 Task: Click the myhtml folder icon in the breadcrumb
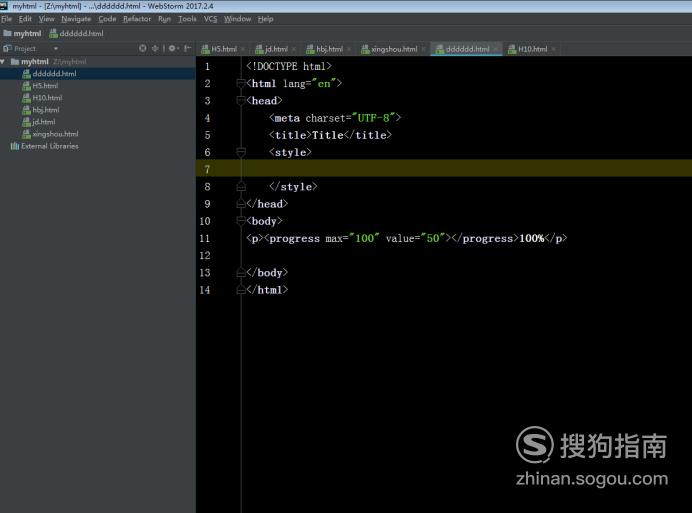[x=7, y=34]
